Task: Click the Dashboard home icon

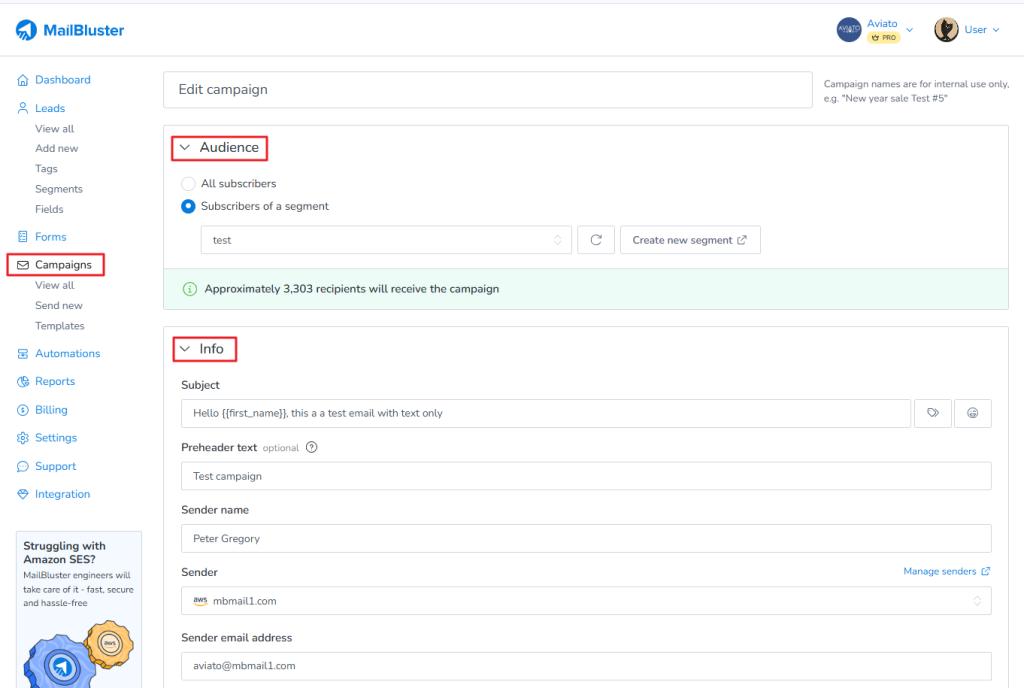Action: click(x=23, y=80)
